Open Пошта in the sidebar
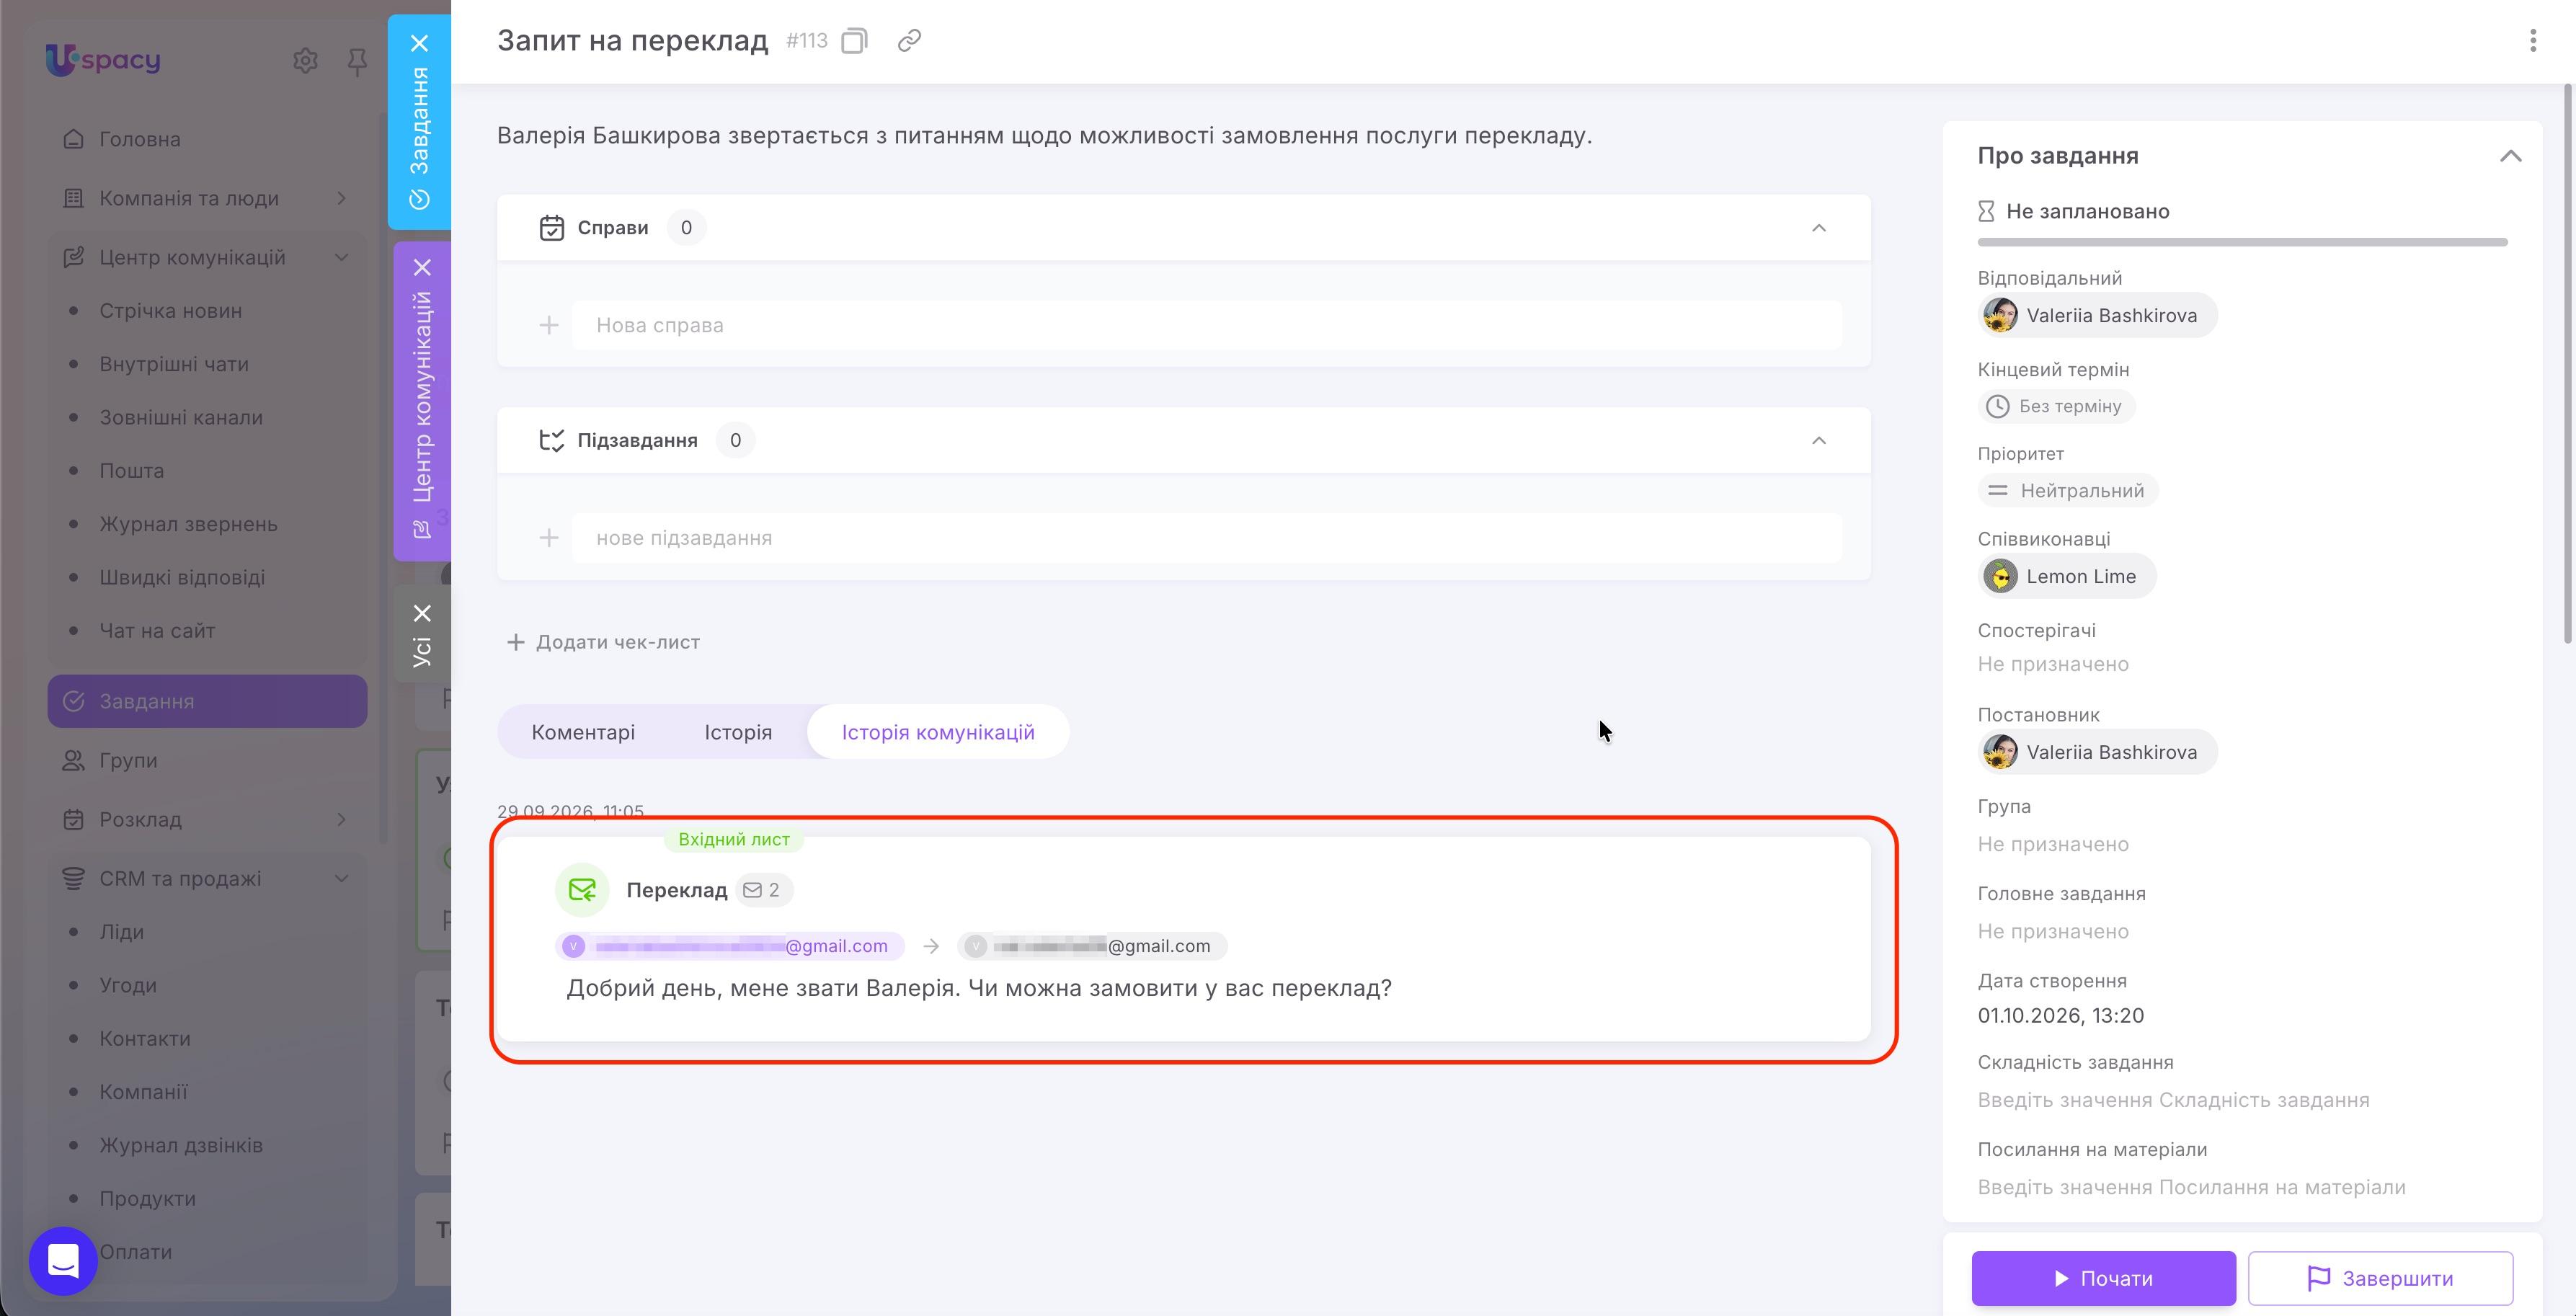 131,471
